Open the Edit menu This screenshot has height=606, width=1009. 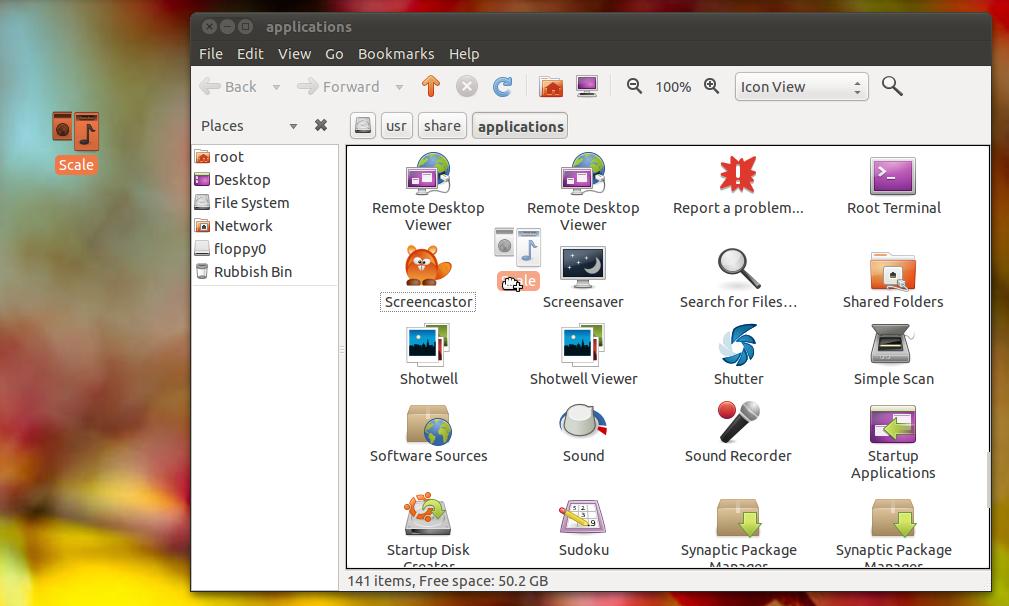(x=250, y=54)
